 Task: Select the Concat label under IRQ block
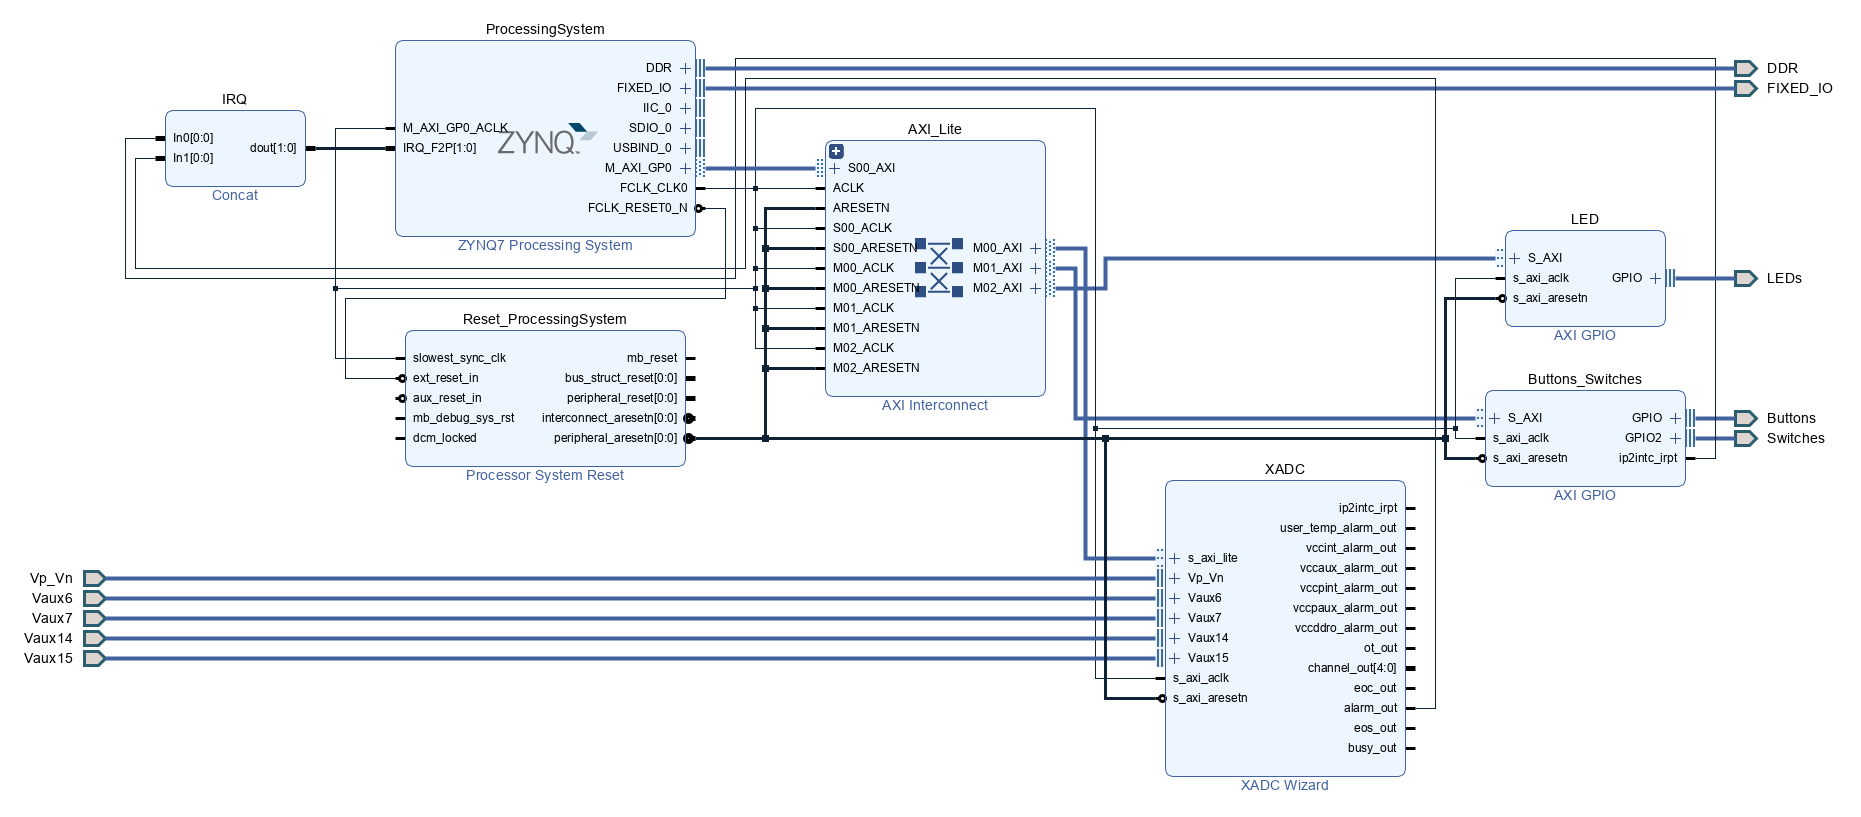click(235, 195)
